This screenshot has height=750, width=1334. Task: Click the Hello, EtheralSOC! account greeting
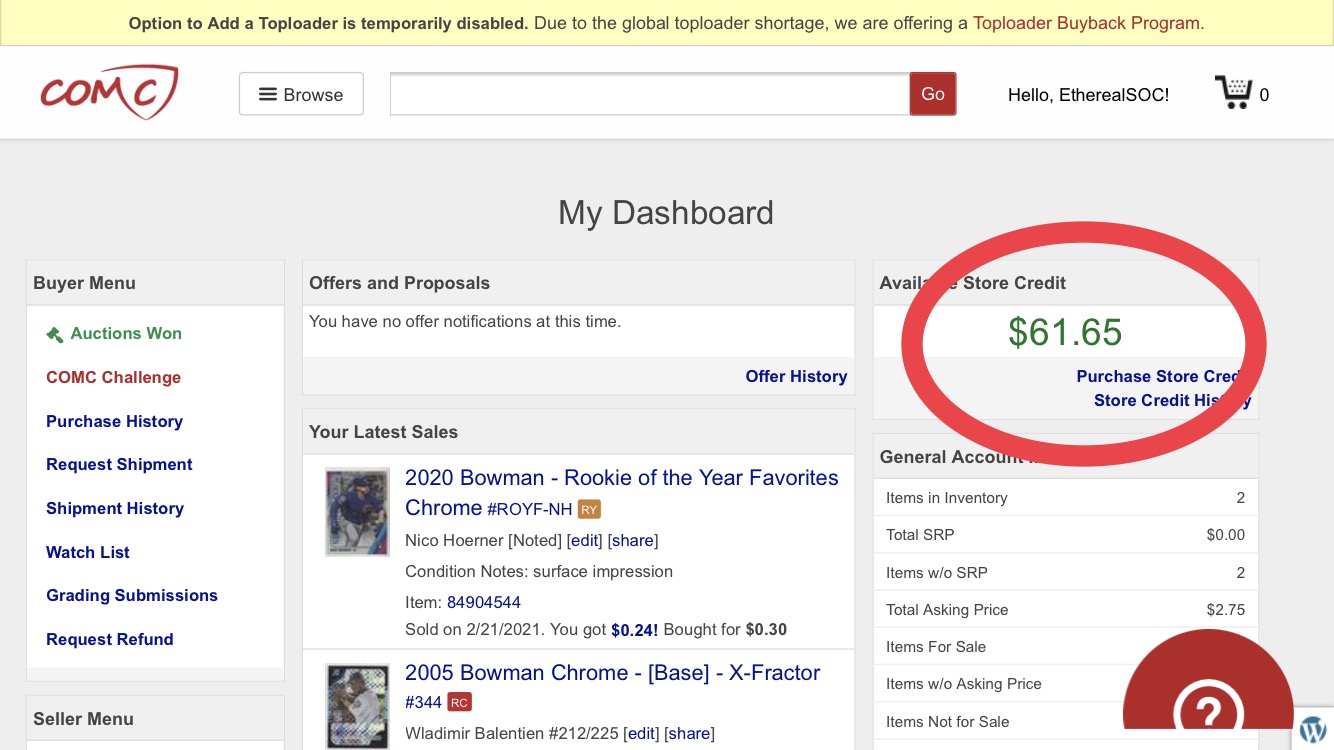click(1088, 95)
